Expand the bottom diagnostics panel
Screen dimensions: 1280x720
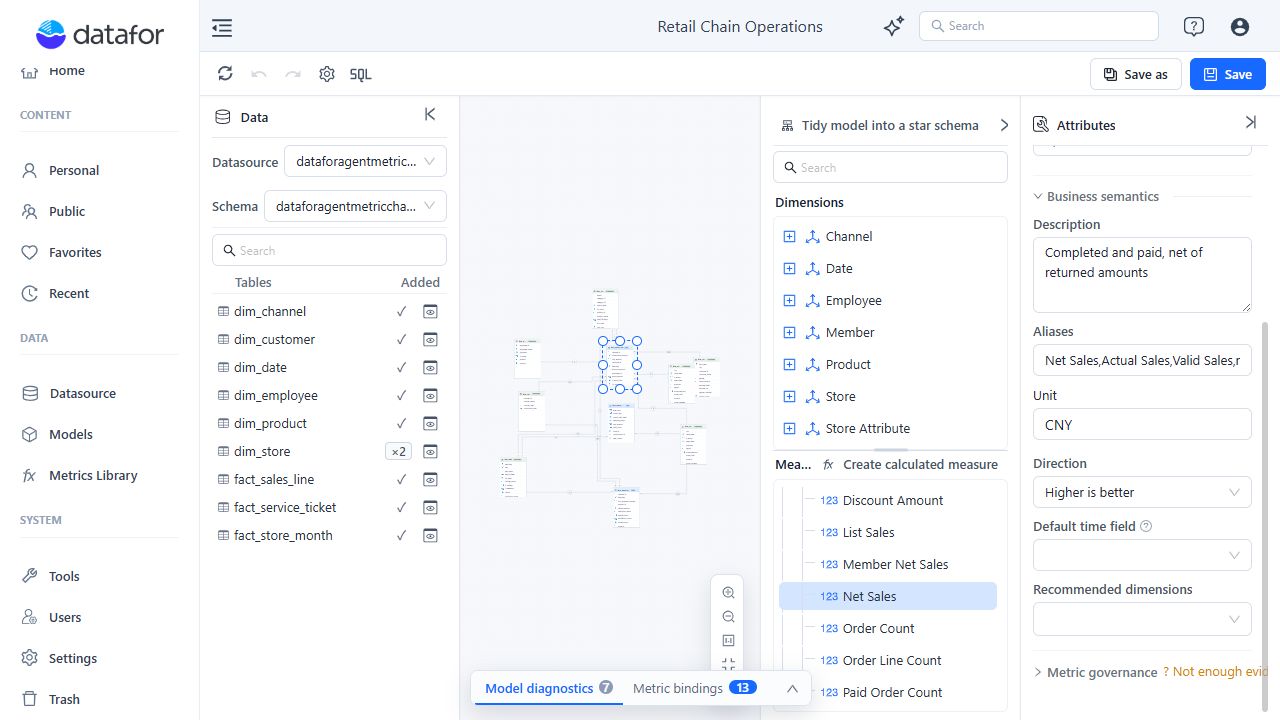(x=792, y=688)
